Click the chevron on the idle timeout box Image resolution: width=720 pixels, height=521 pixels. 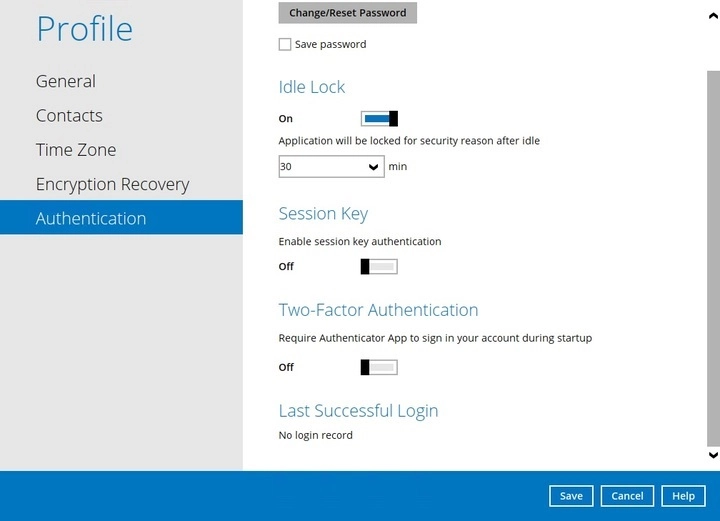373,167
